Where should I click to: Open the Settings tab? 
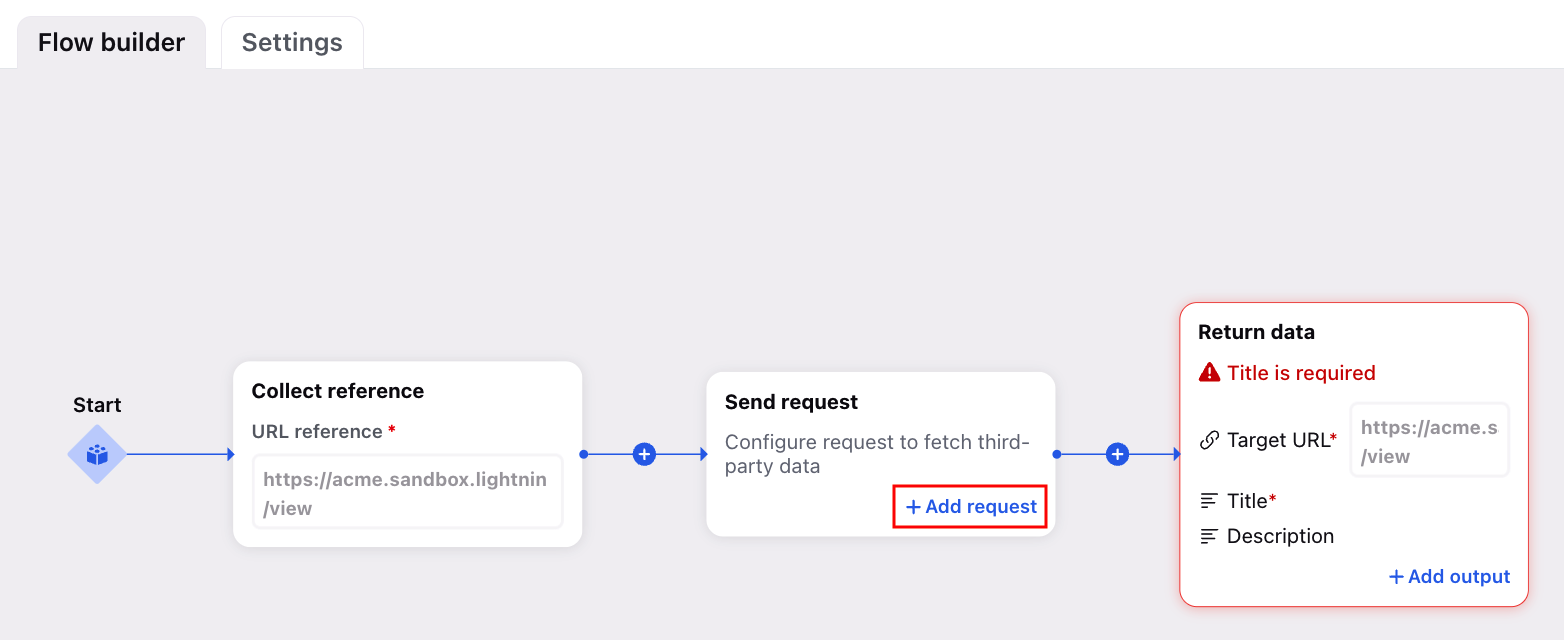point(292,43)
